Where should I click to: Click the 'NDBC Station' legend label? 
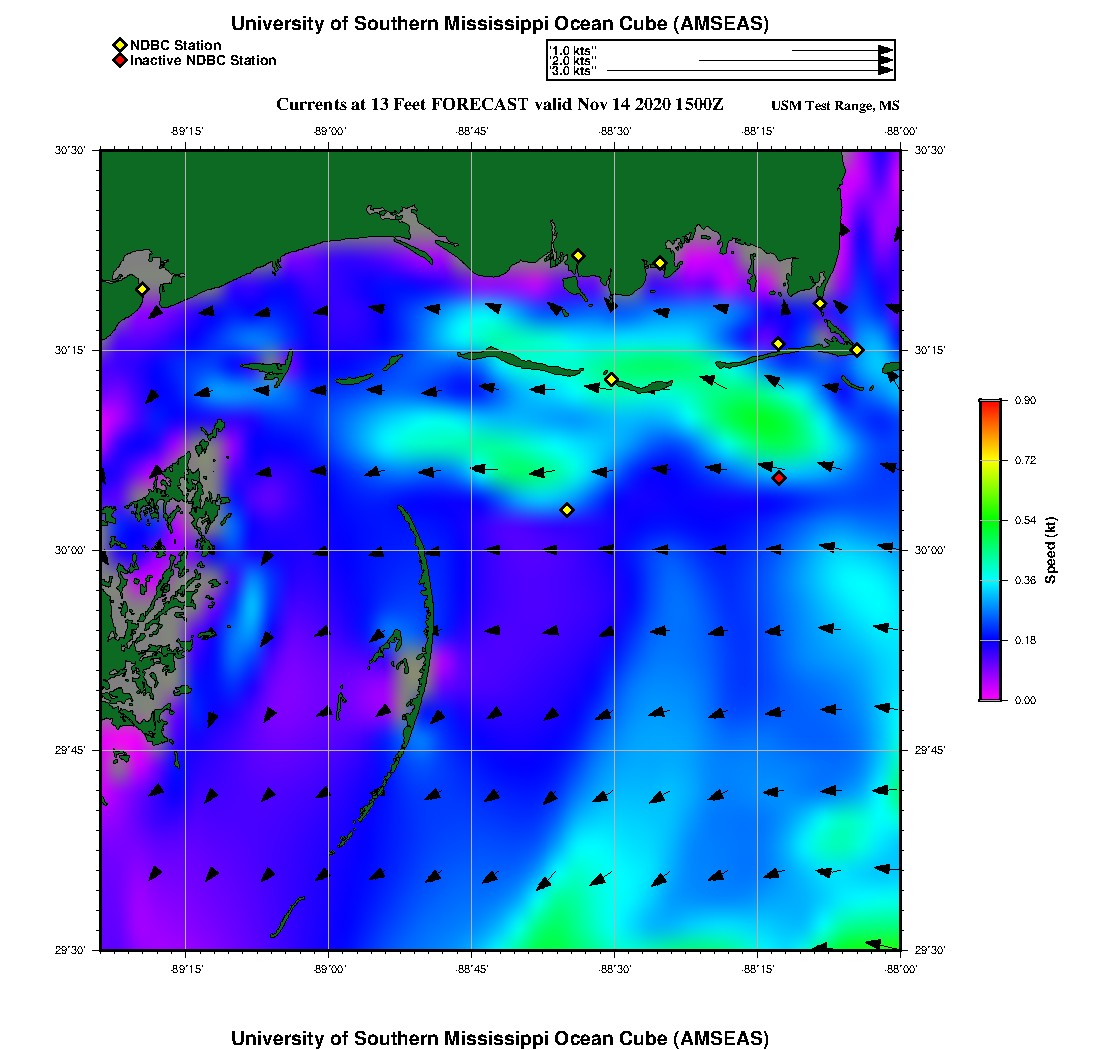(x=176, y=45)
